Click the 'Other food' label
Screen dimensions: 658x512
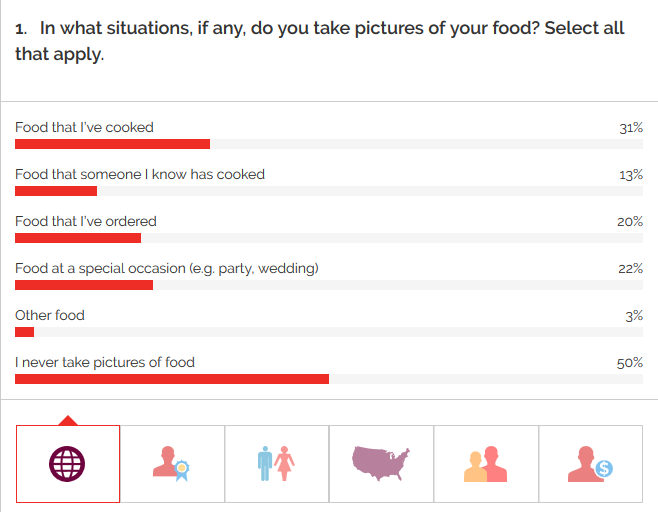click(50, 315)
